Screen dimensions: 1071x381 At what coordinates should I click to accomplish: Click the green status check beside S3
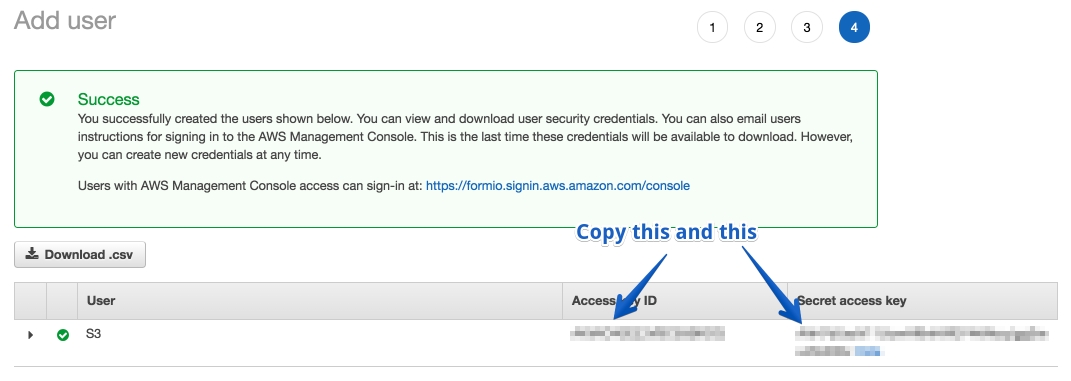[63, 335]
